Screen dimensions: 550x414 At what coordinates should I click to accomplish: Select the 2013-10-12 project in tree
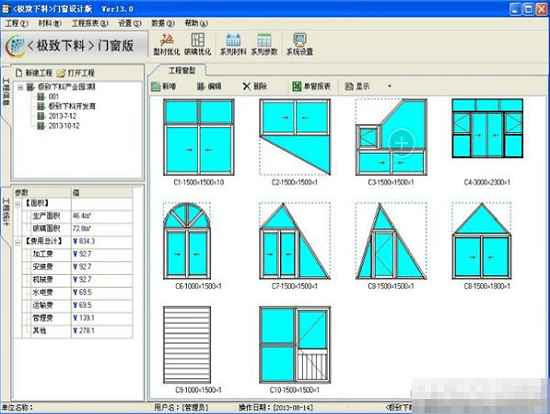(x=63, y=126)
